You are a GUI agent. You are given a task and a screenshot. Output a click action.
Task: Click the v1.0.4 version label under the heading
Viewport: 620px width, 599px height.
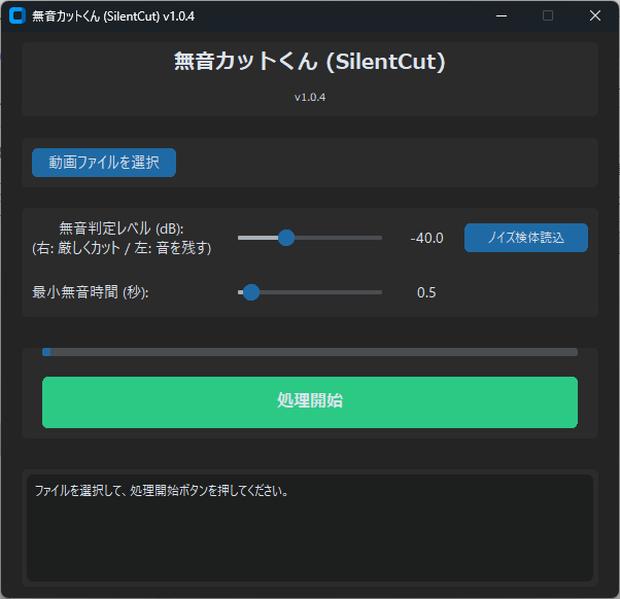click(x=310, y=97)
